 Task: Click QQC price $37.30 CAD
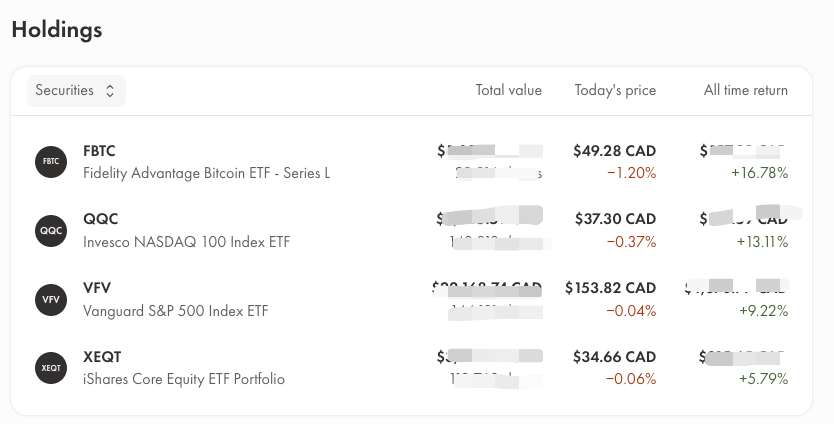(615, 219)
